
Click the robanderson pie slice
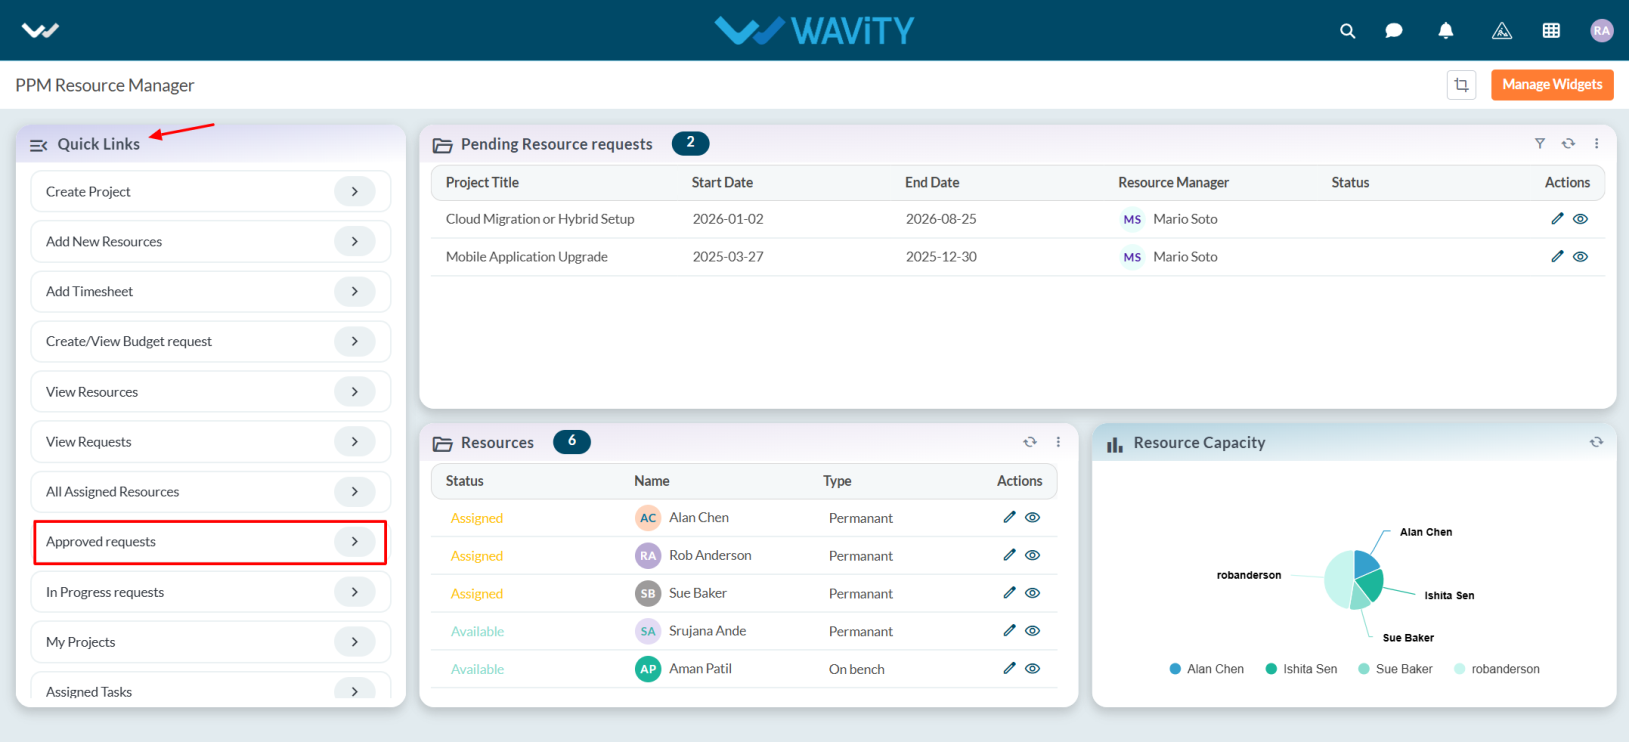[x=1338, y=579]
